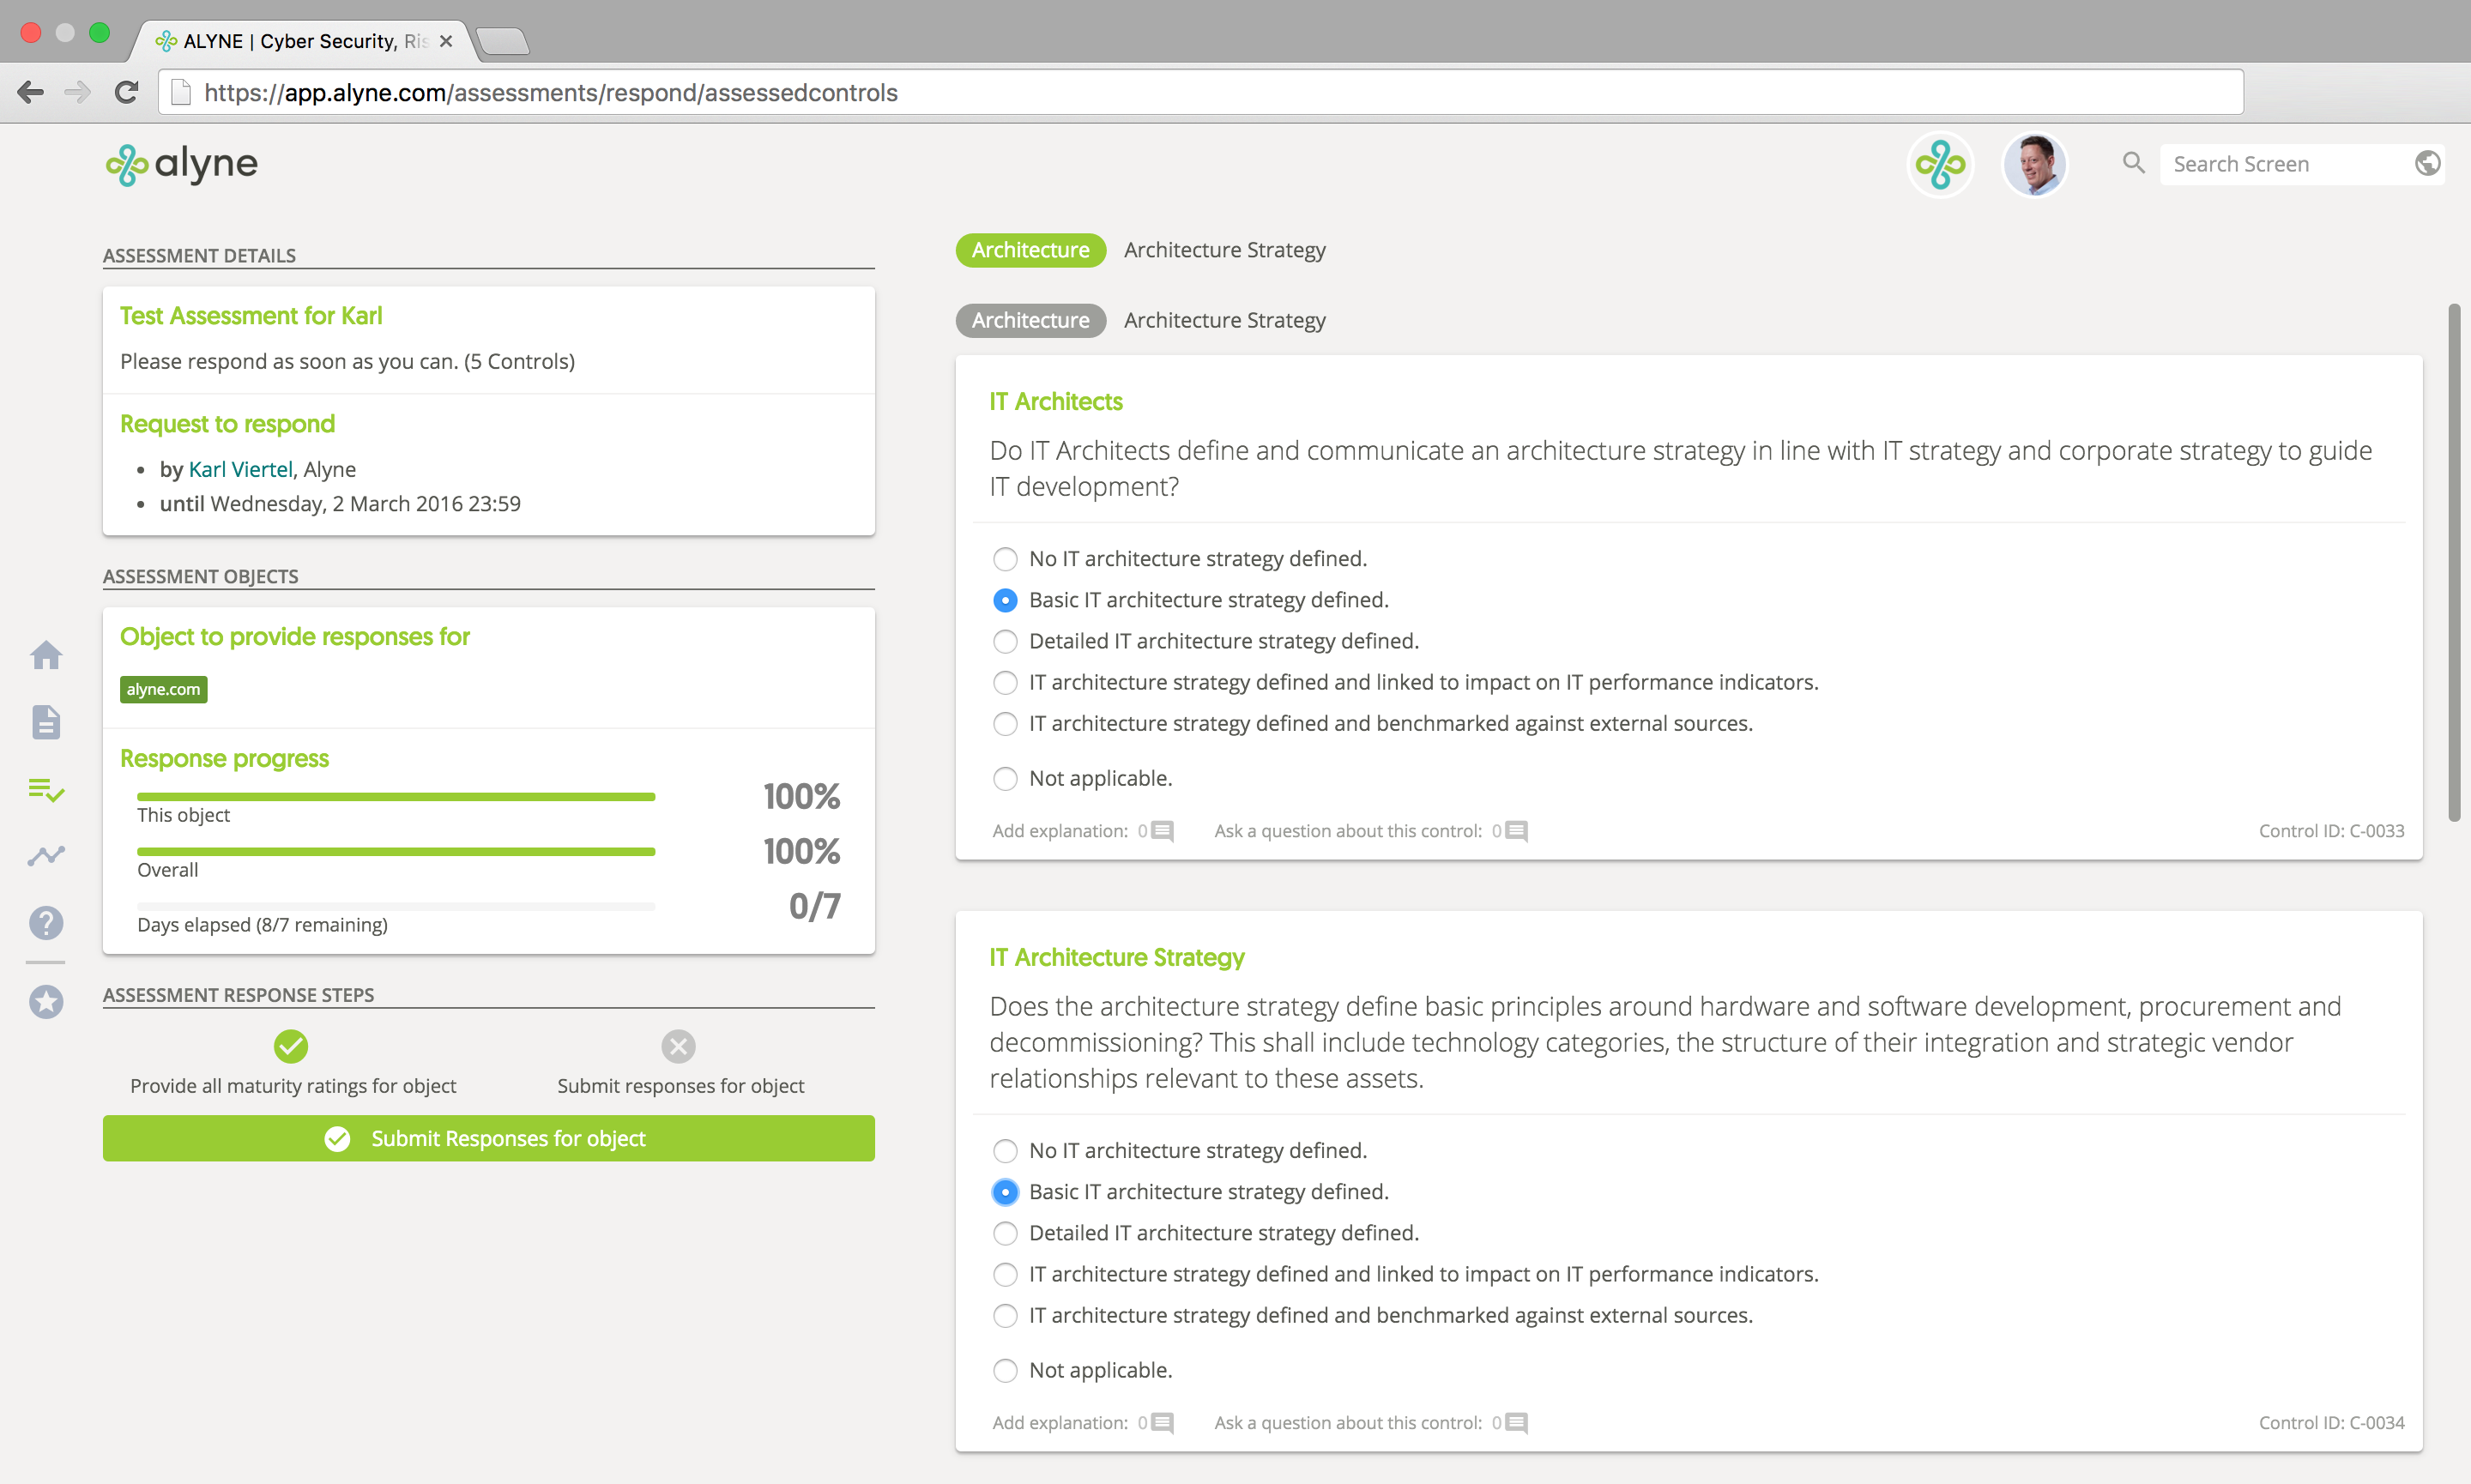Select 'Detailed IT architecture strategy defined' in IT Architects

(1005, 641)
